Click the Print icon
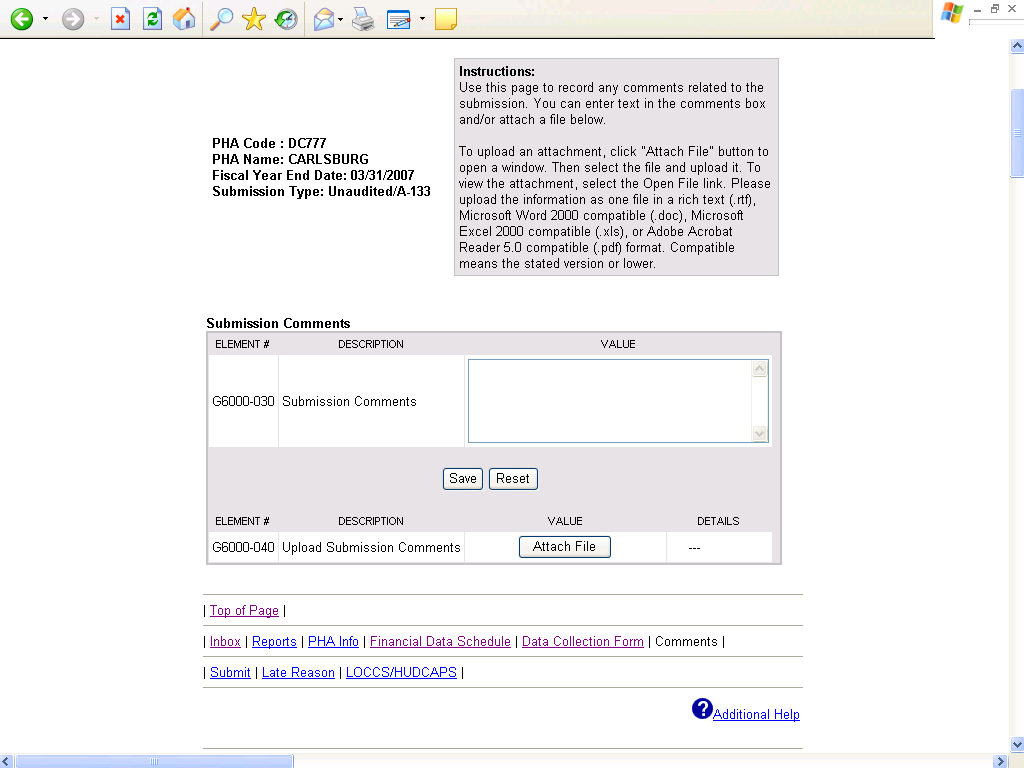The width and height of the screenshot is (1024, 768). point(364,20)
